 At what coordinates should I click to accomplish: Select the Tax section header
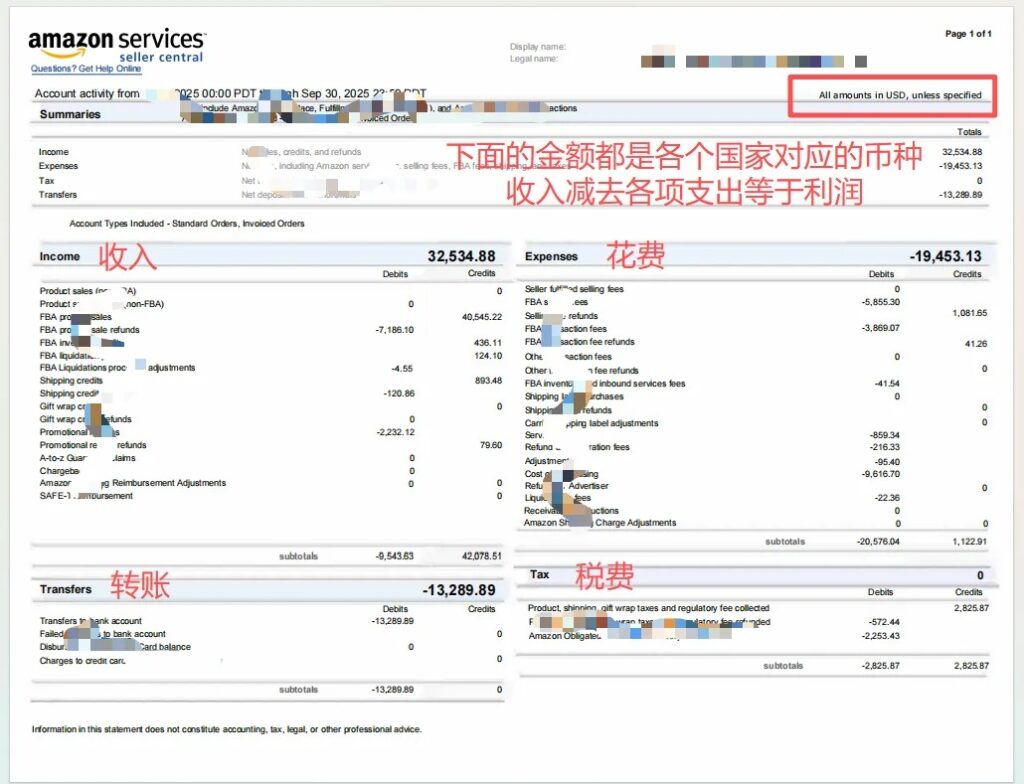point(541,573)
